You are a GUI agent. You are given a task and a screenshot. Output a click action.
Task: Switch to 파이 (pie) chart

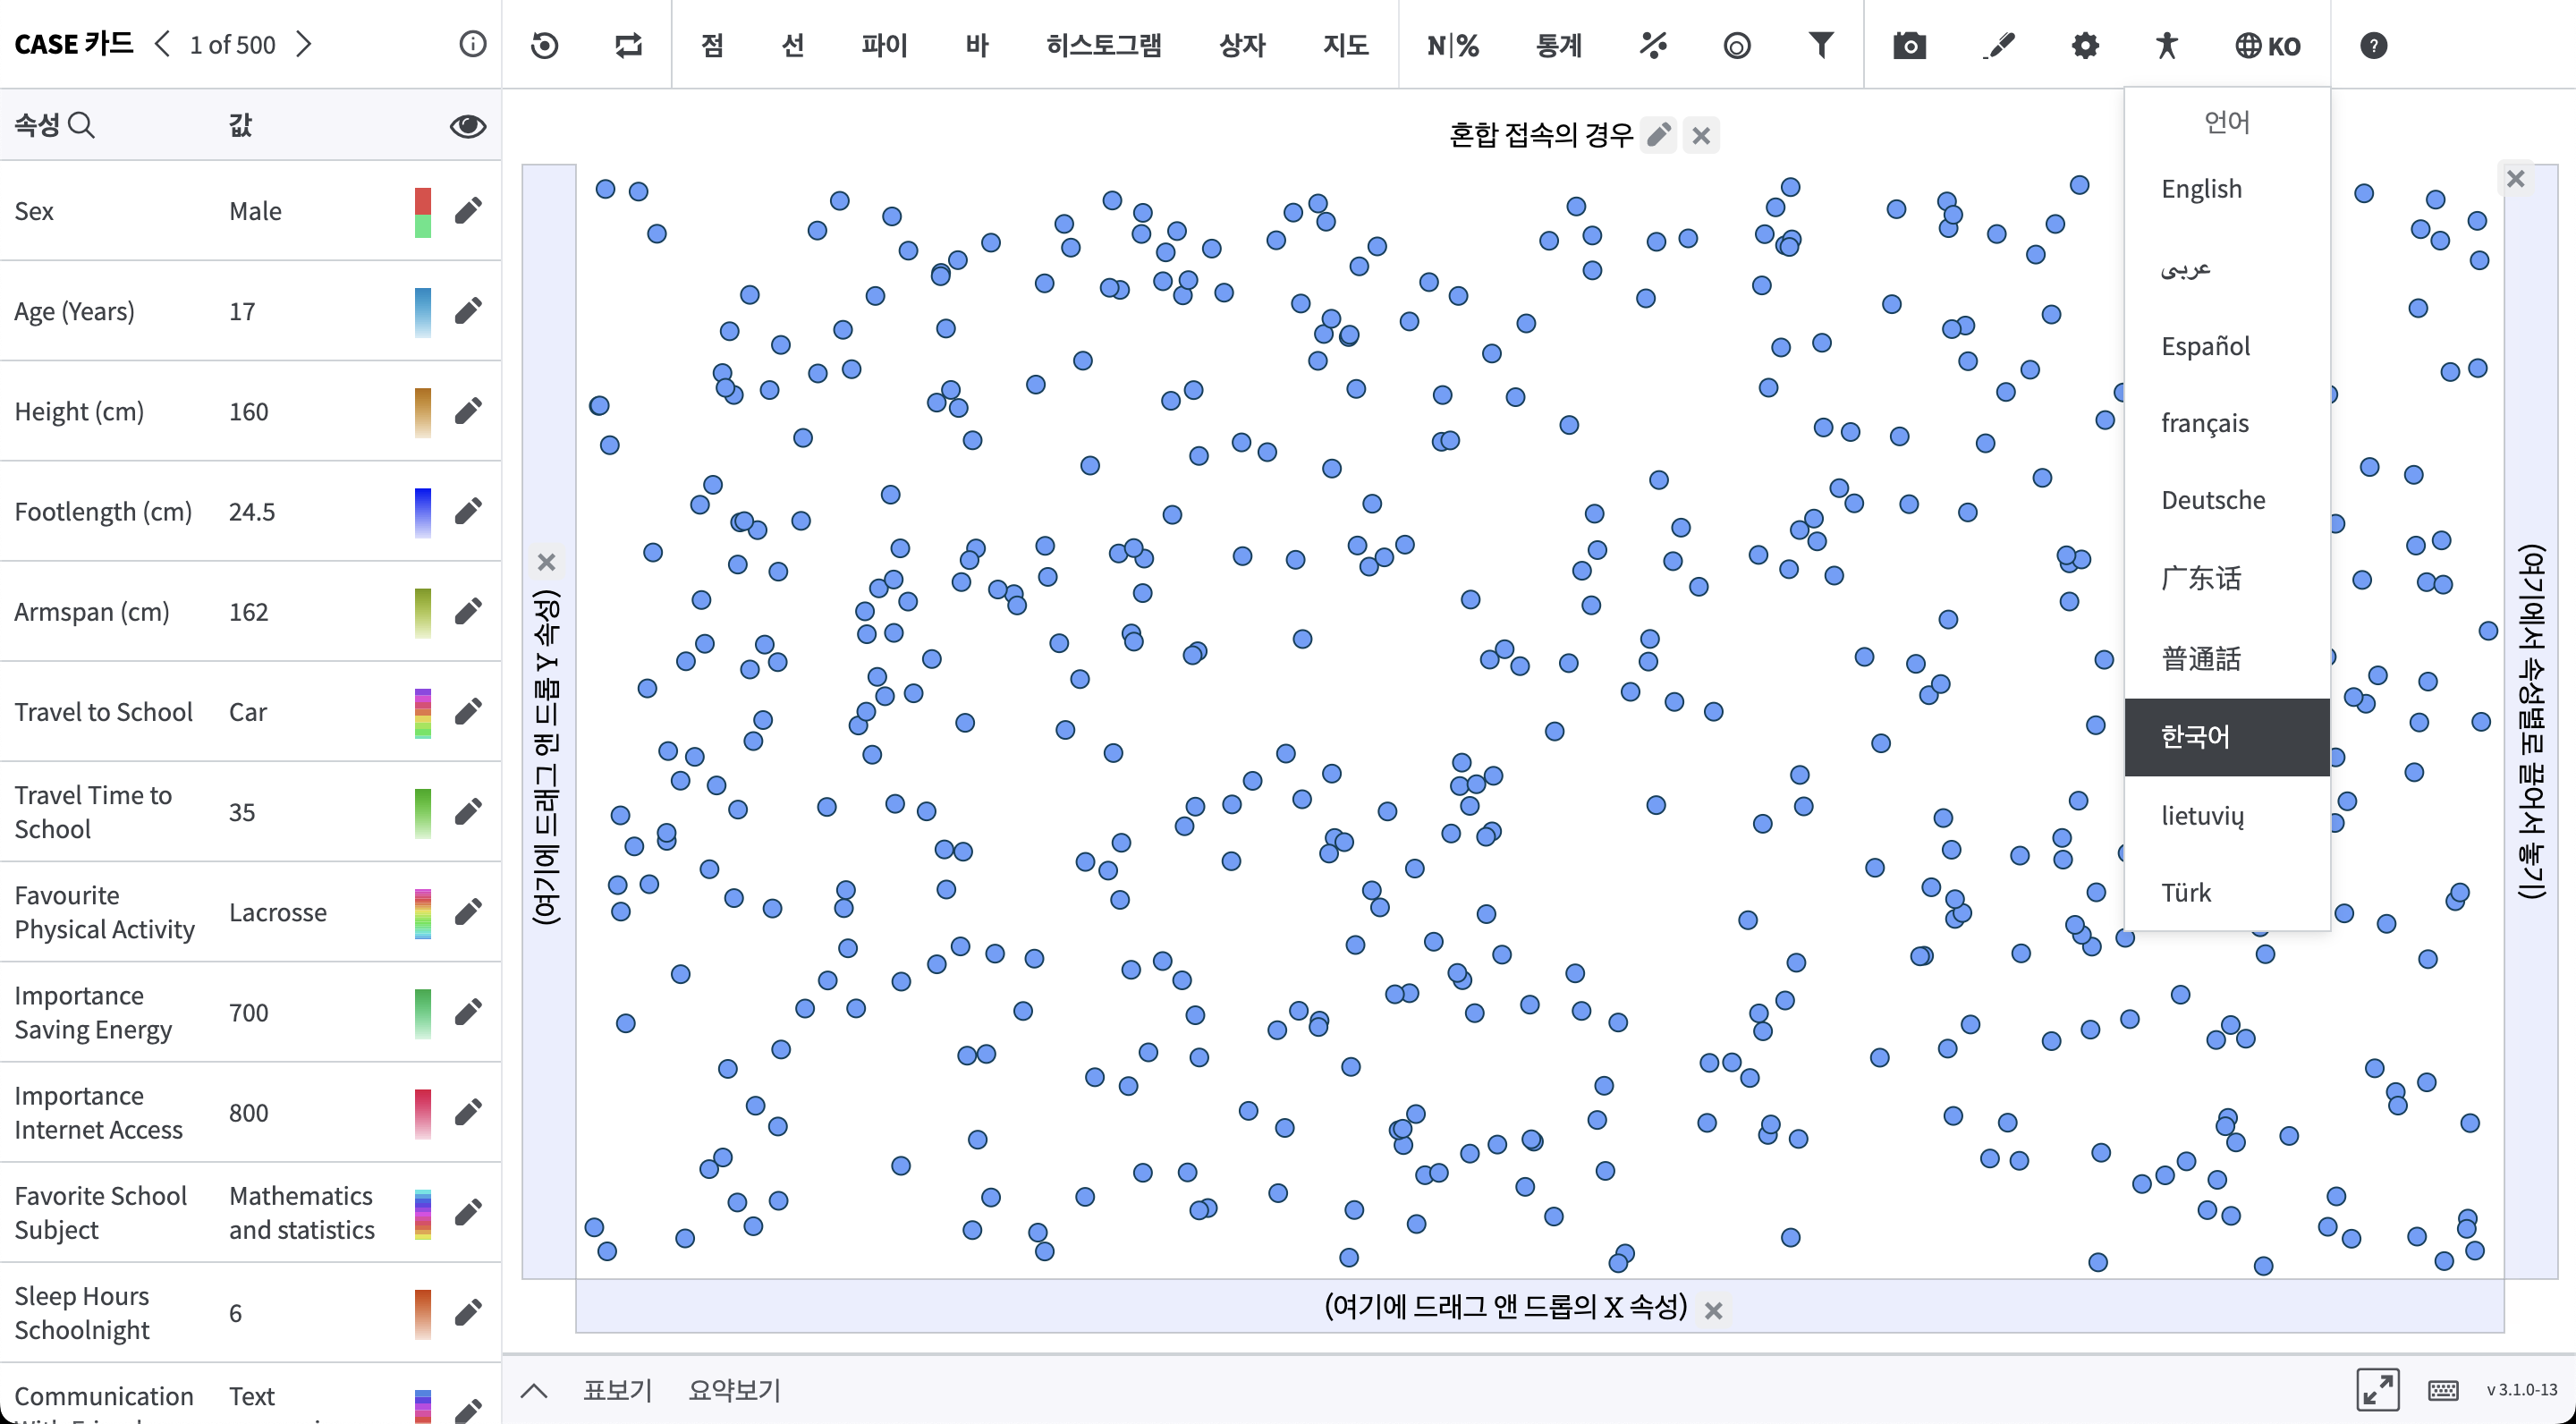(884, 45)
